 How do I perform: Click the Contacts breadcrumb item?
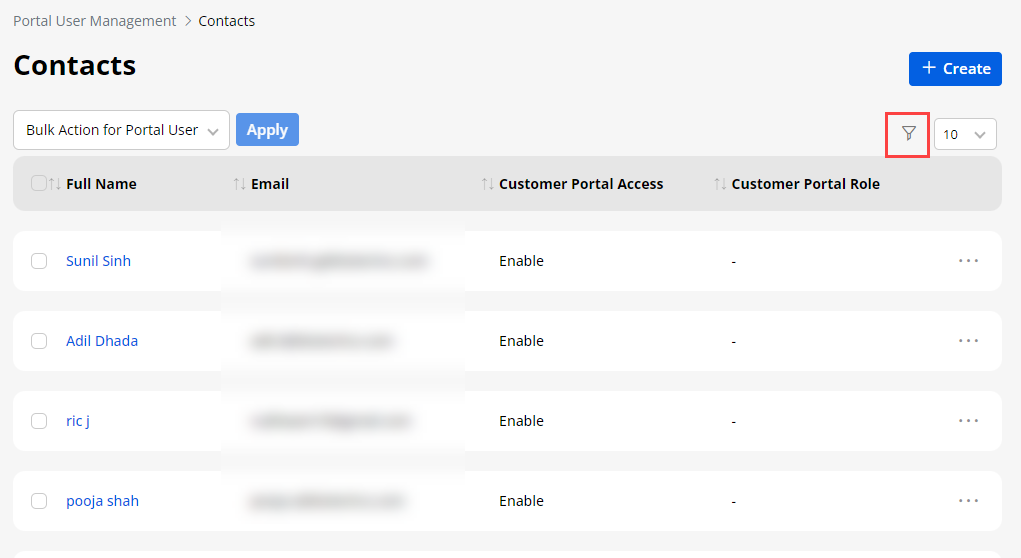[227, 21]
